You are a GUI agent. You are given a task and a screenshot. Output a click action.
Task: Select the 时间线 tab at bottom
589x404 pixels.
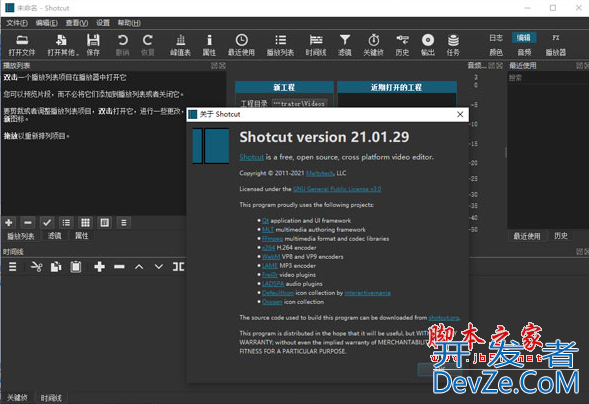pyautogui.click(x=51, y=398)
